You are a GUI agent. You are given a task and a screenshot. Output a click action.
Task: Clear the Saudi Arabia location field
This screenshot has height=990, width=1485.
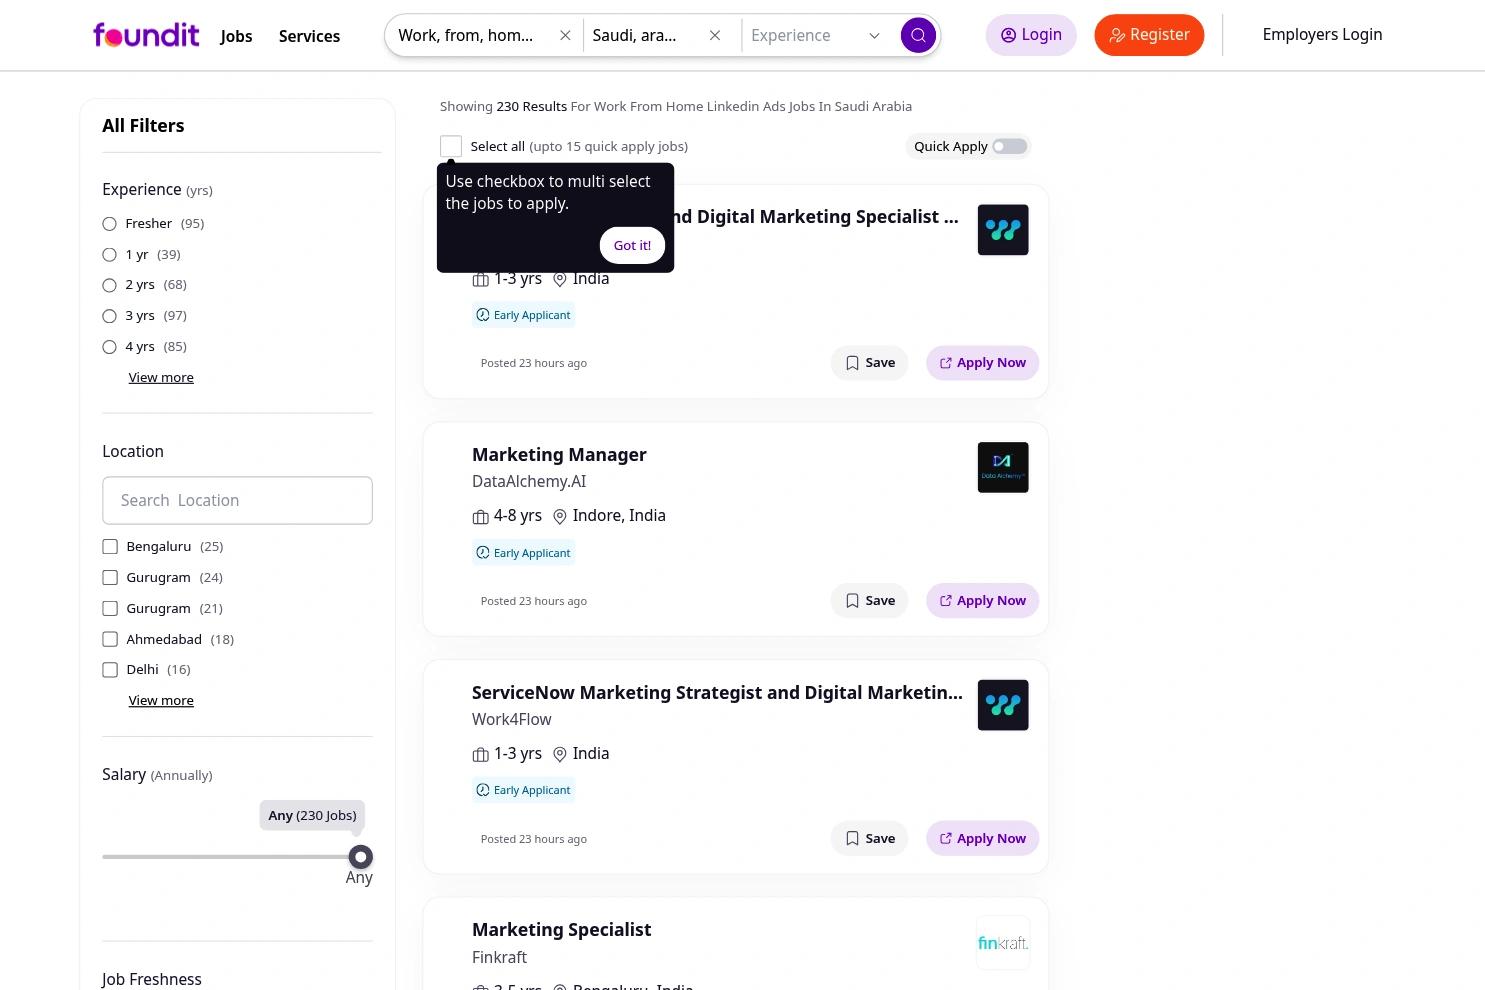(x=715, y=35)
